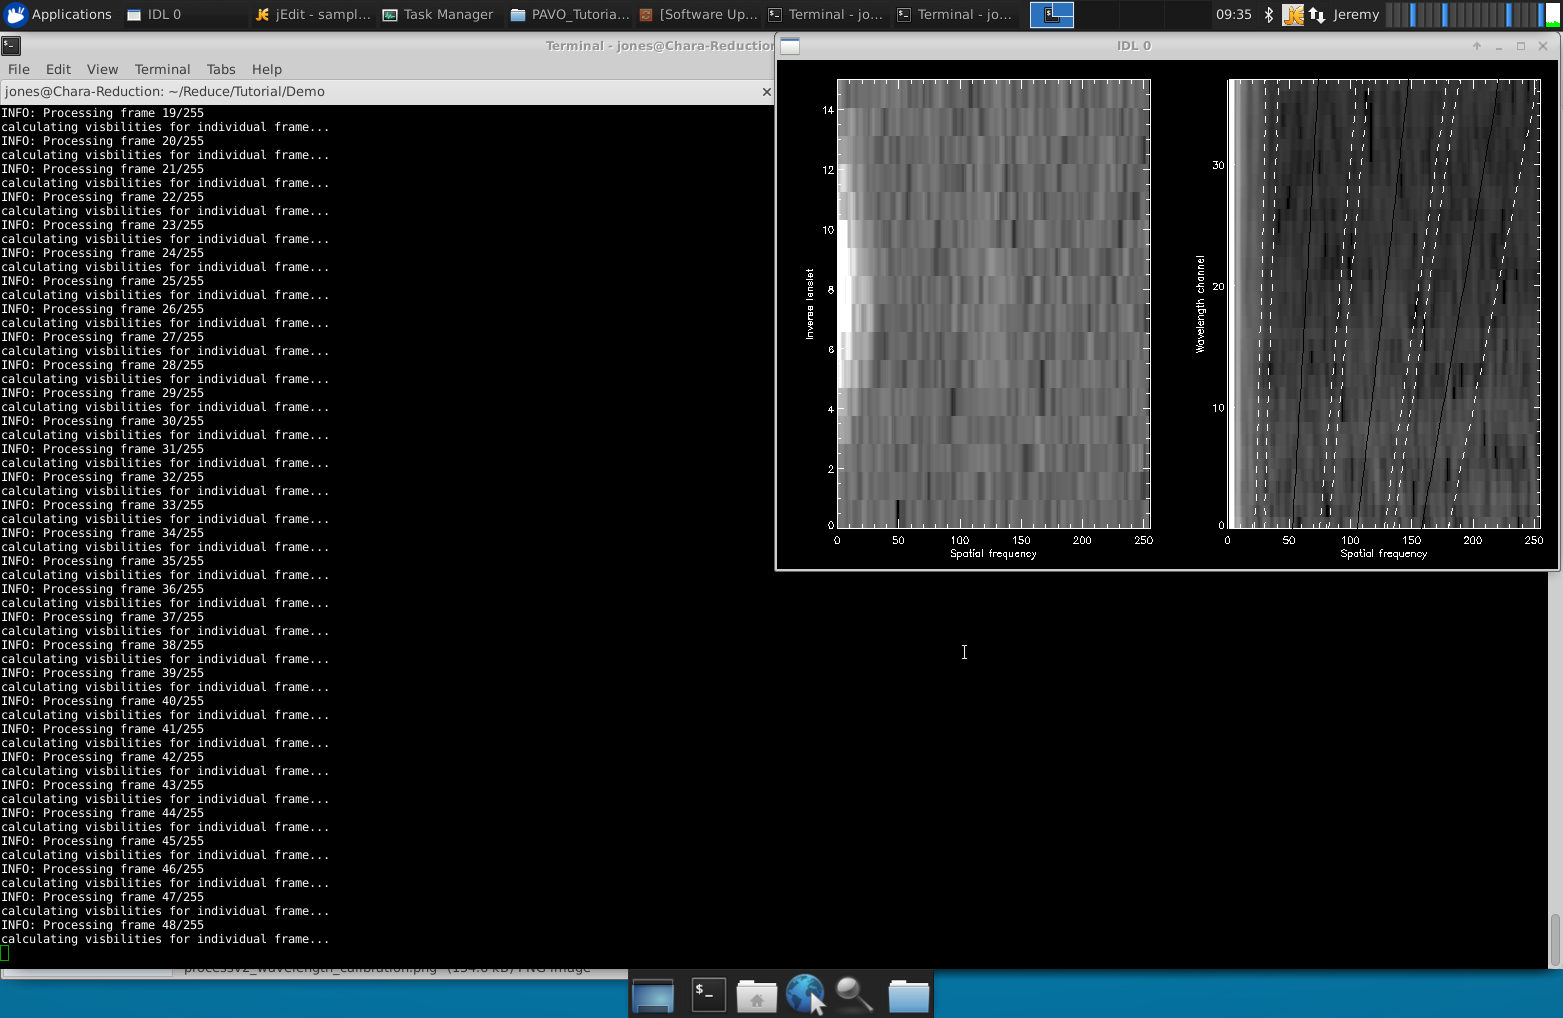
Task: Click the IDL 0 keep-above arrow button
Action: (1476, 46)
